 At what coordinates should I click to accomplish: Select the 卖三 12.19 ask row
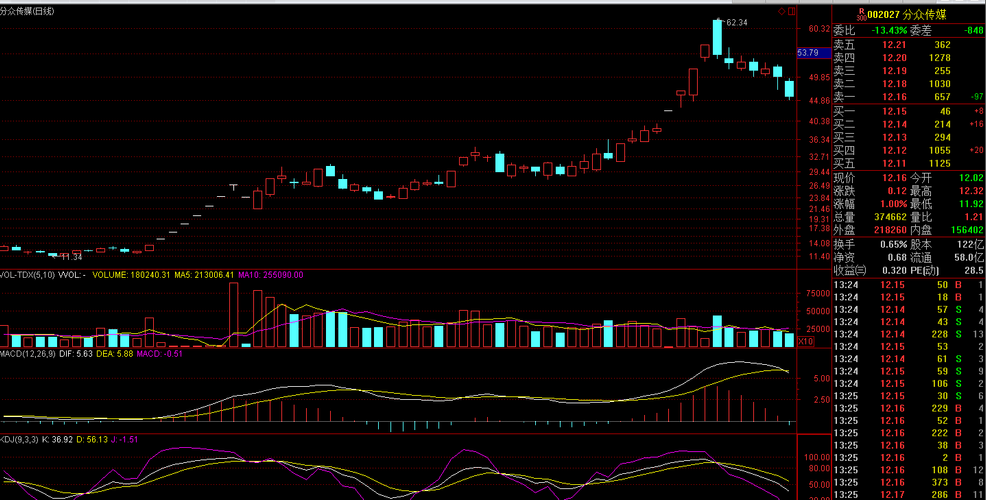pos(908,71)
